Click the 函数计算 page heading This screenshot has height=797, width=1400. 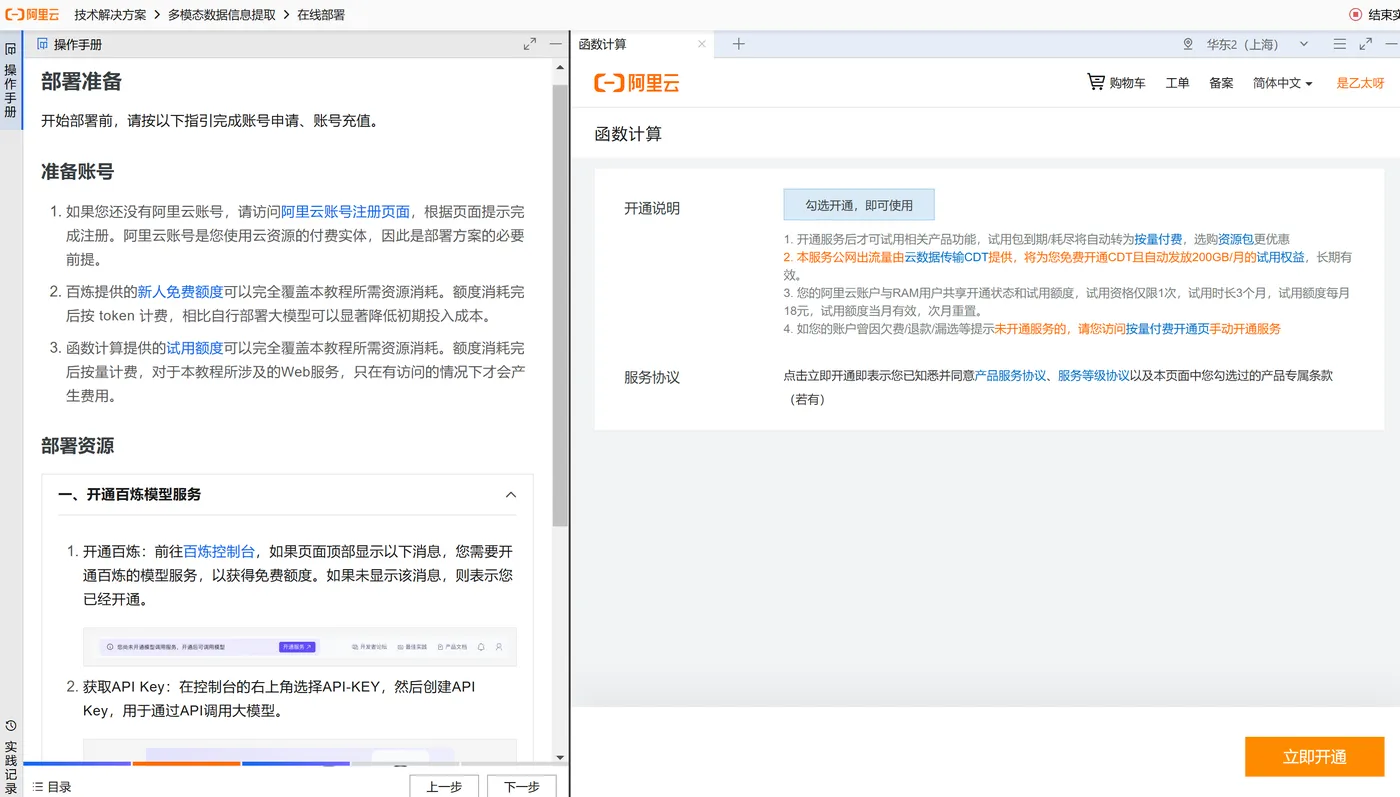click(628, 134)
